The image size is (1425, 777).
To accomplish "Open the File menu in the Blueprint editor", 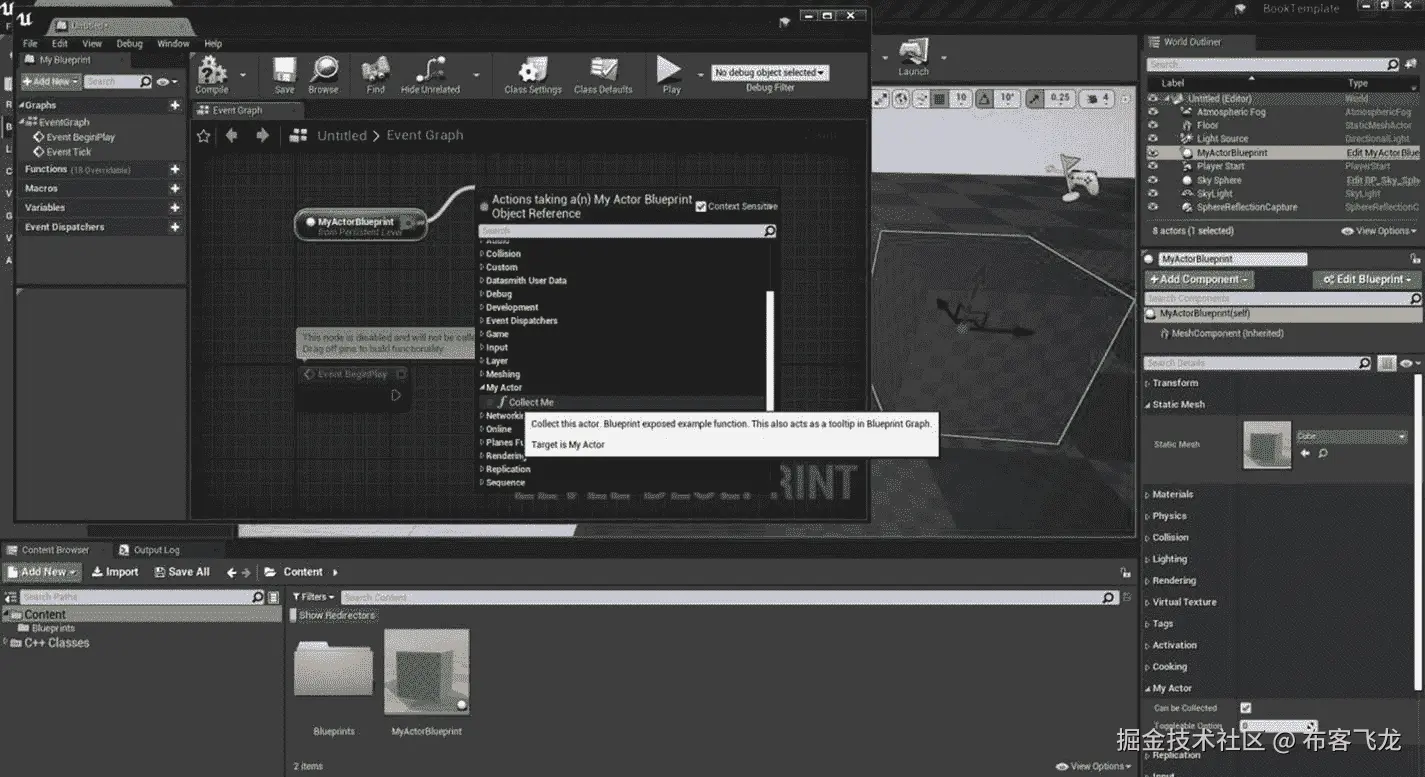I will point(30,44).
